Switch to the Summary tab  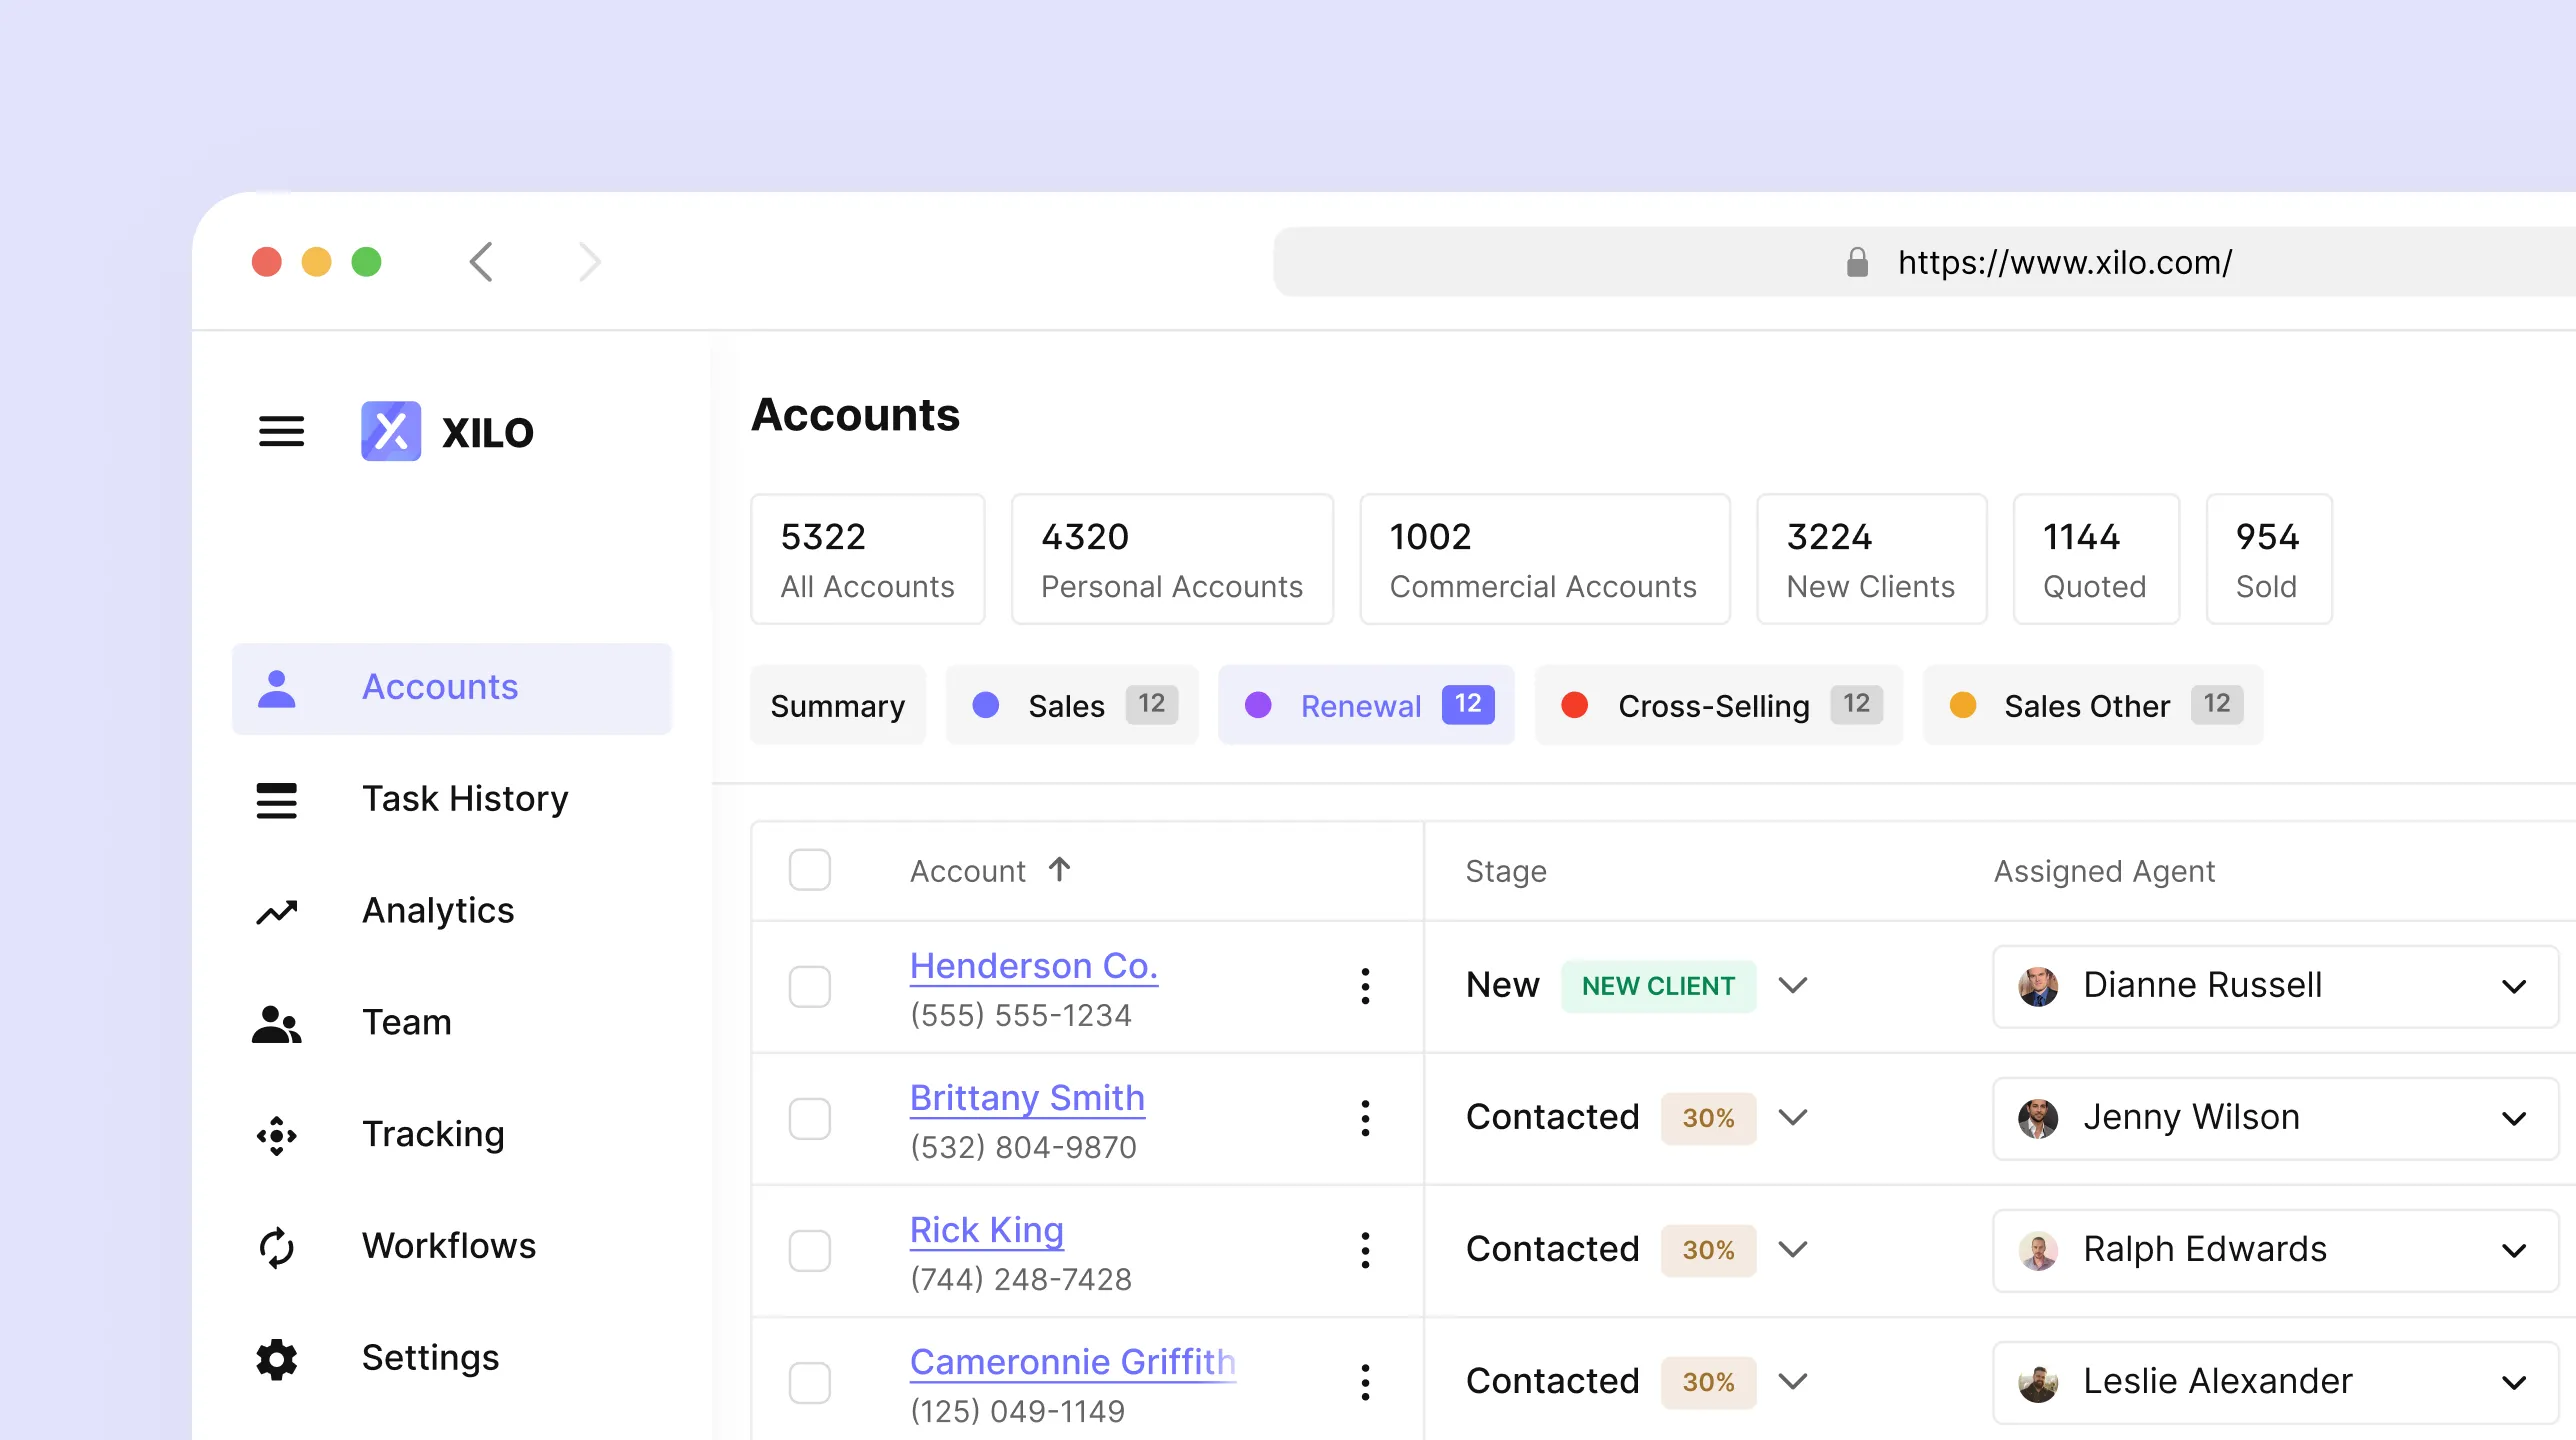click(837, 705)
